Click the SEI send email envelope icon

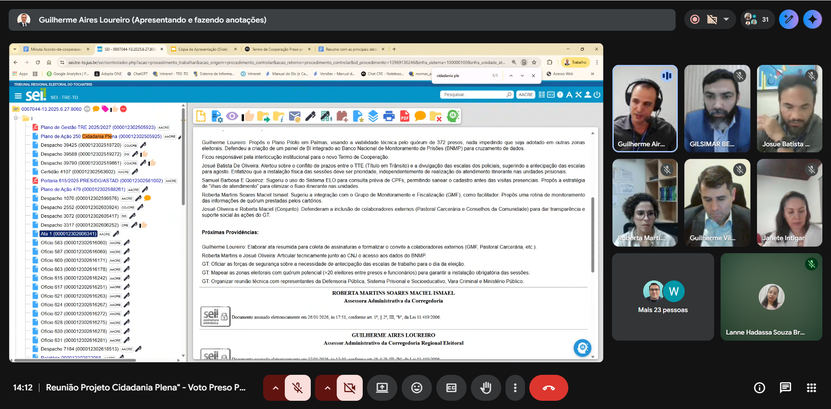[294, 116]
